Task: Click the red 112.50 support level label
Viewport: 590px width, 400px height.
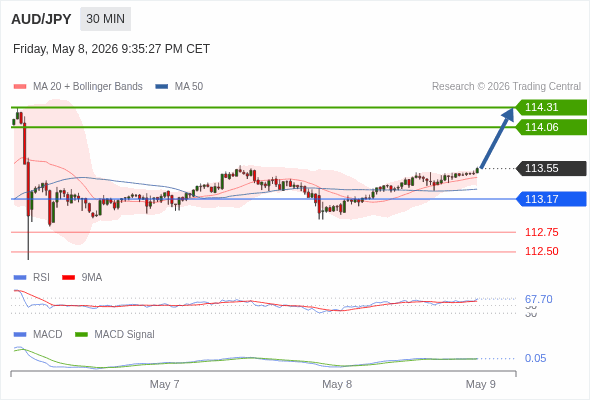Action: tap(541, 251)
